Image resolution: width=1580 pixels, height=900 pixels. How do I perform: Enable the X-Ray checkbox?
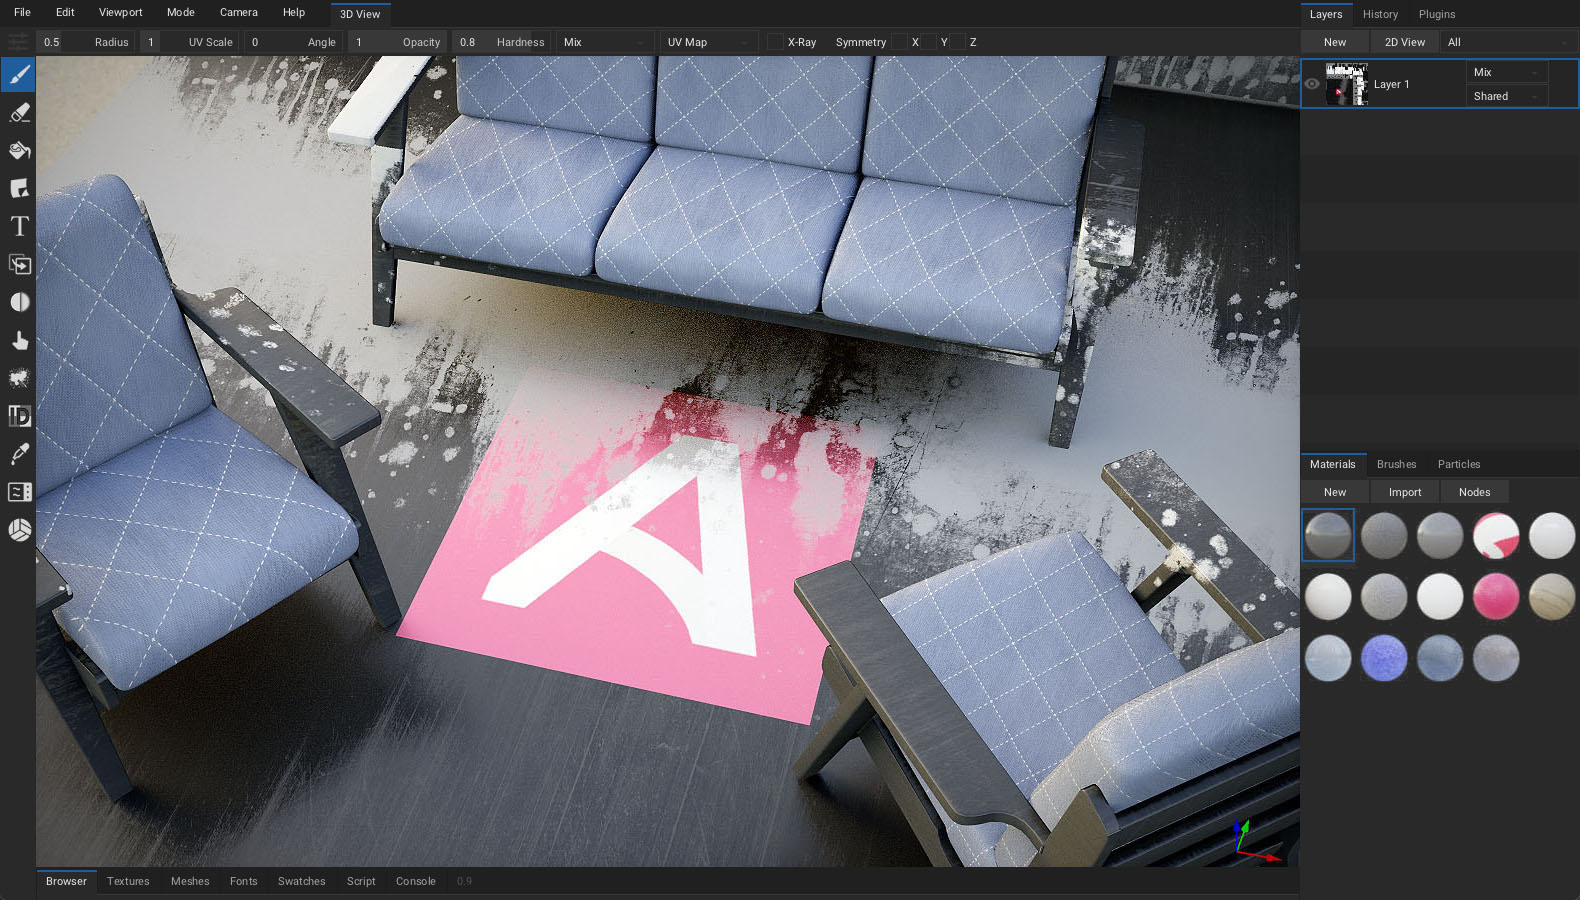775,42
